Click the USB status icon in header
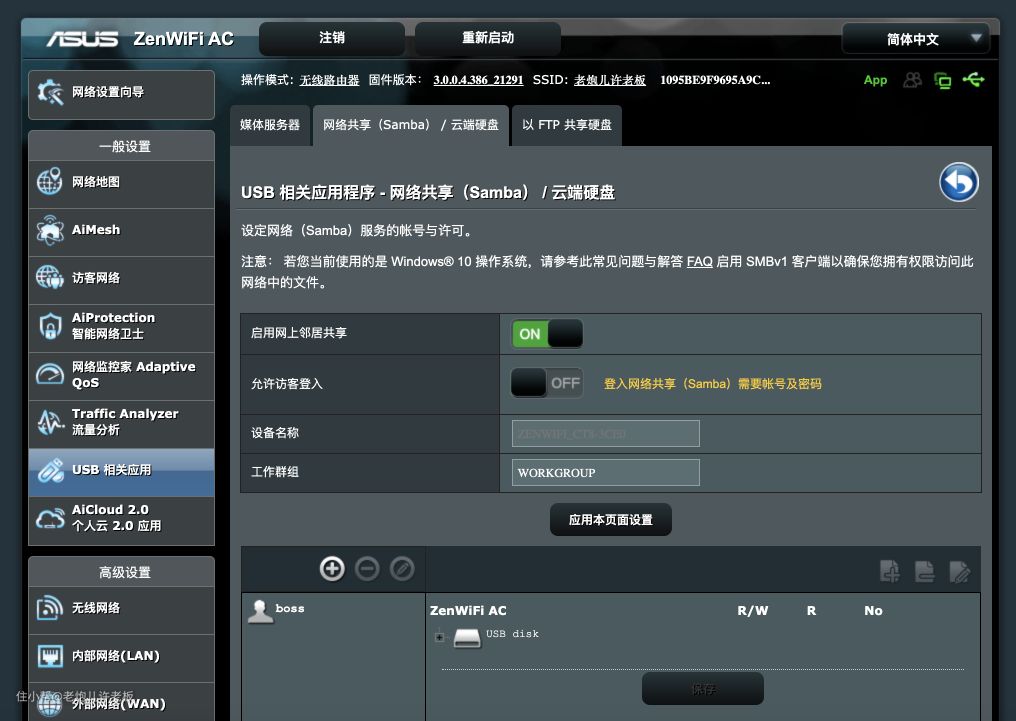This screenshot has height=721, width=1016. (973, 80)
